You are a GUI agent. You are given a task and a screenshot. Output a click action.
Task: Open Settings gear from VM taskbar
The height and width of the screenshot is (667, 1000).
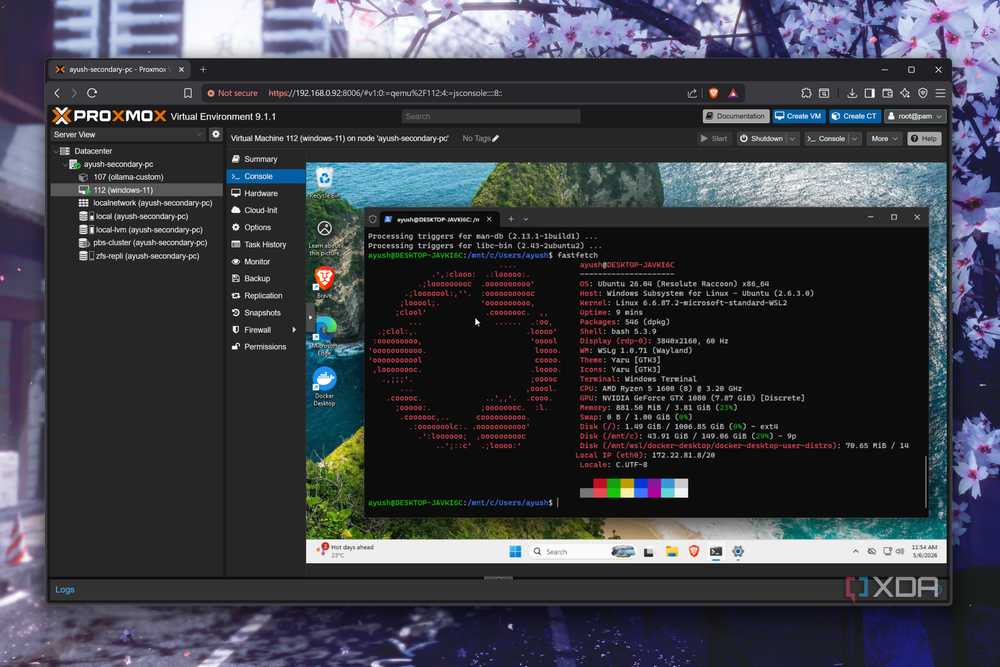[738, 552]
